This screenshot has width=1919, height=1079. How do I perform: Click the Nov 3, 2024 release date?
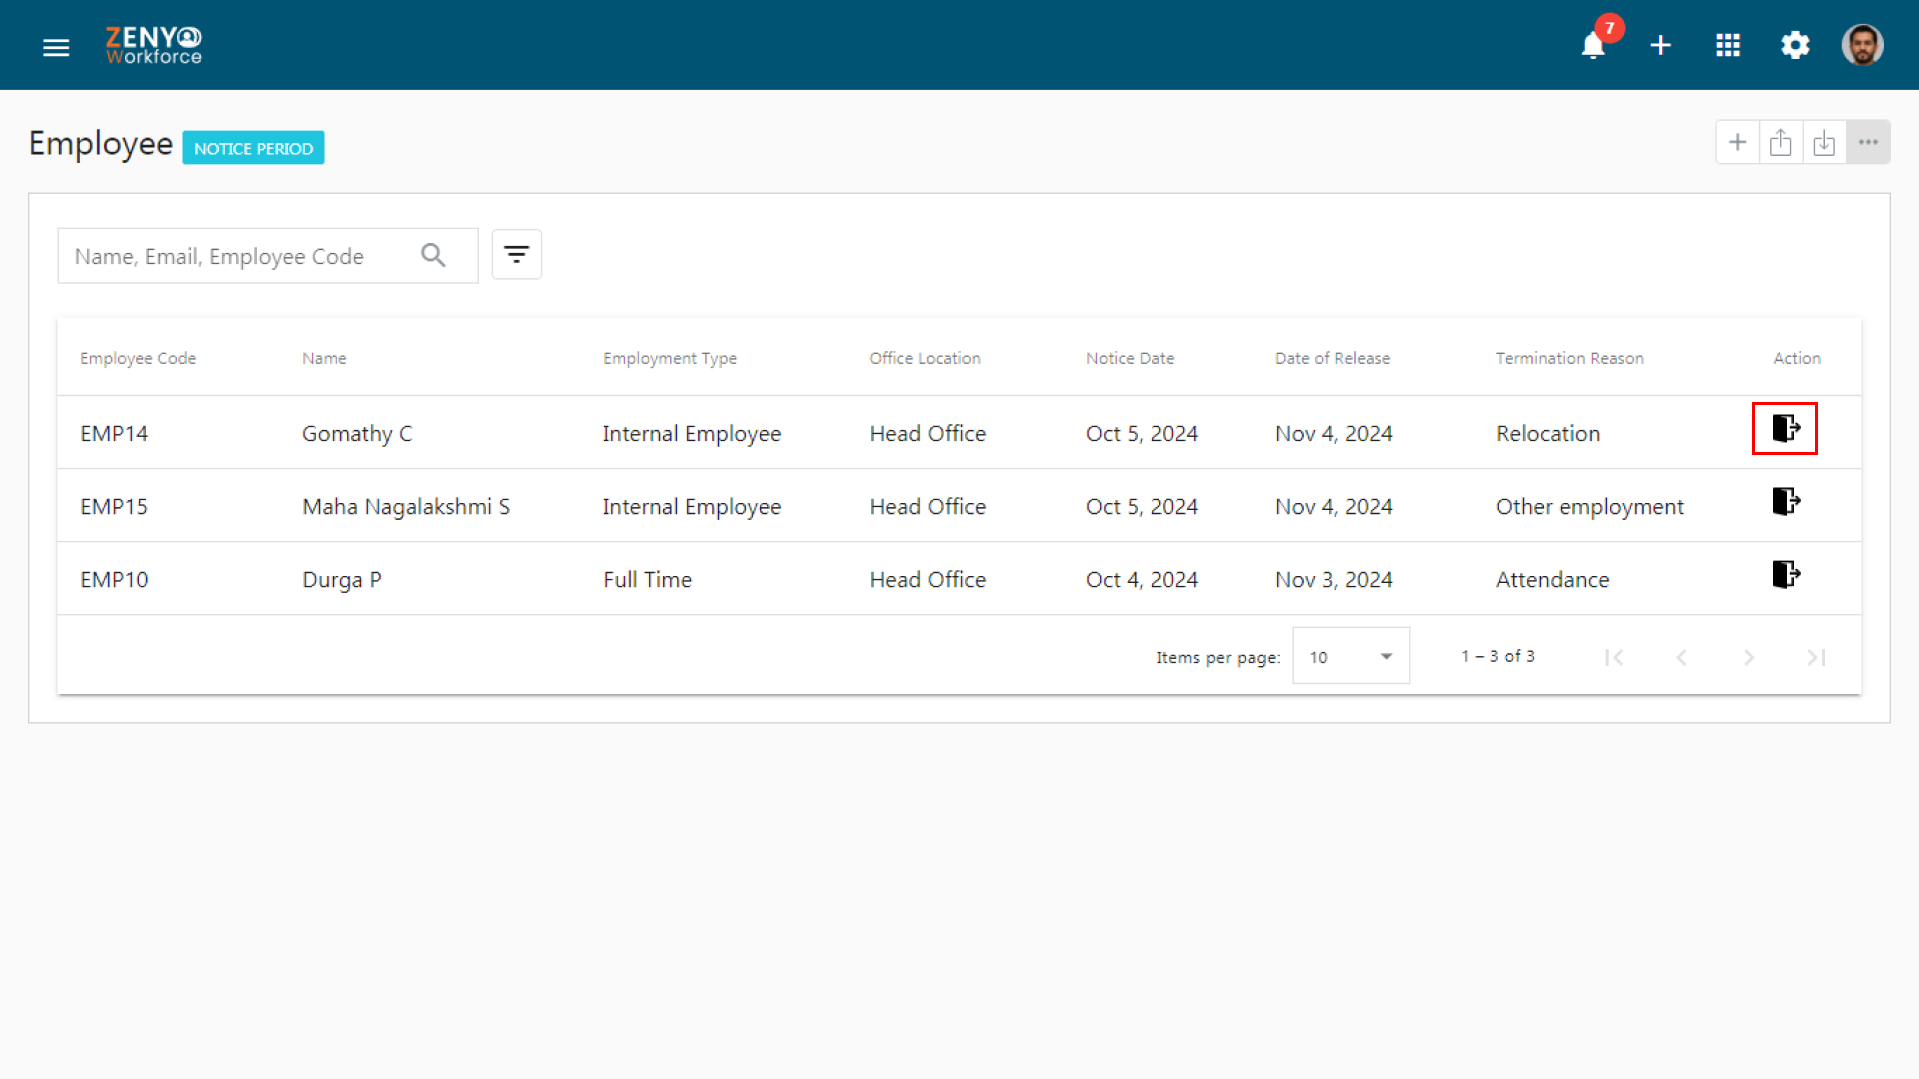[1333, 579]
